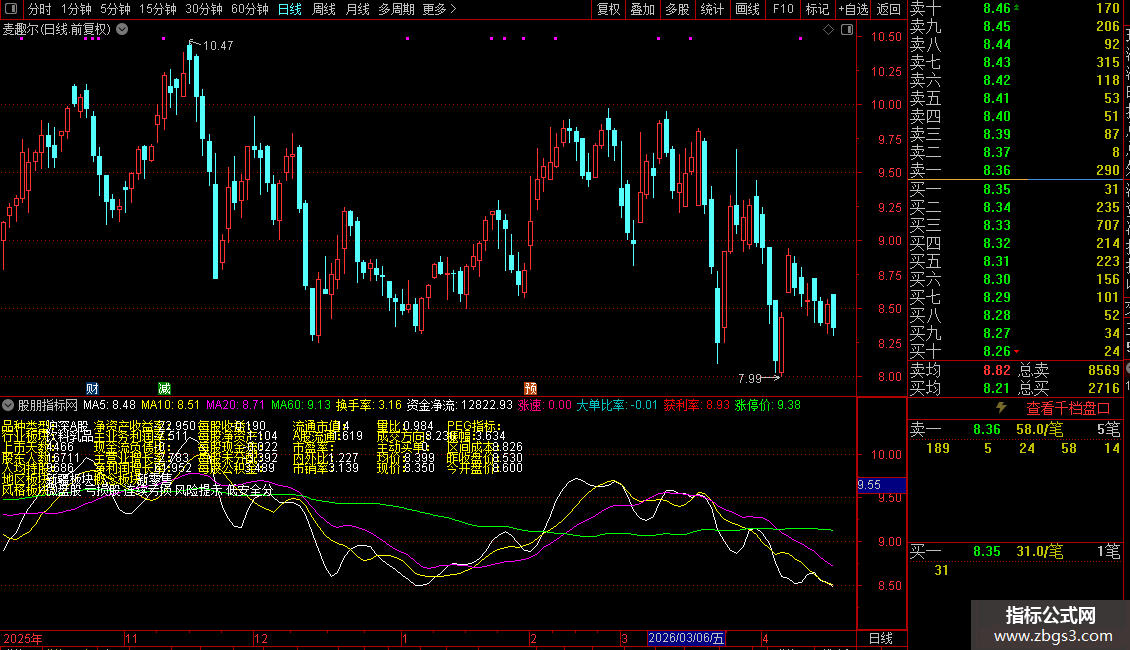
Task: Click the 返回 back button
Action: pyautogui.click(x=889, y=9)
